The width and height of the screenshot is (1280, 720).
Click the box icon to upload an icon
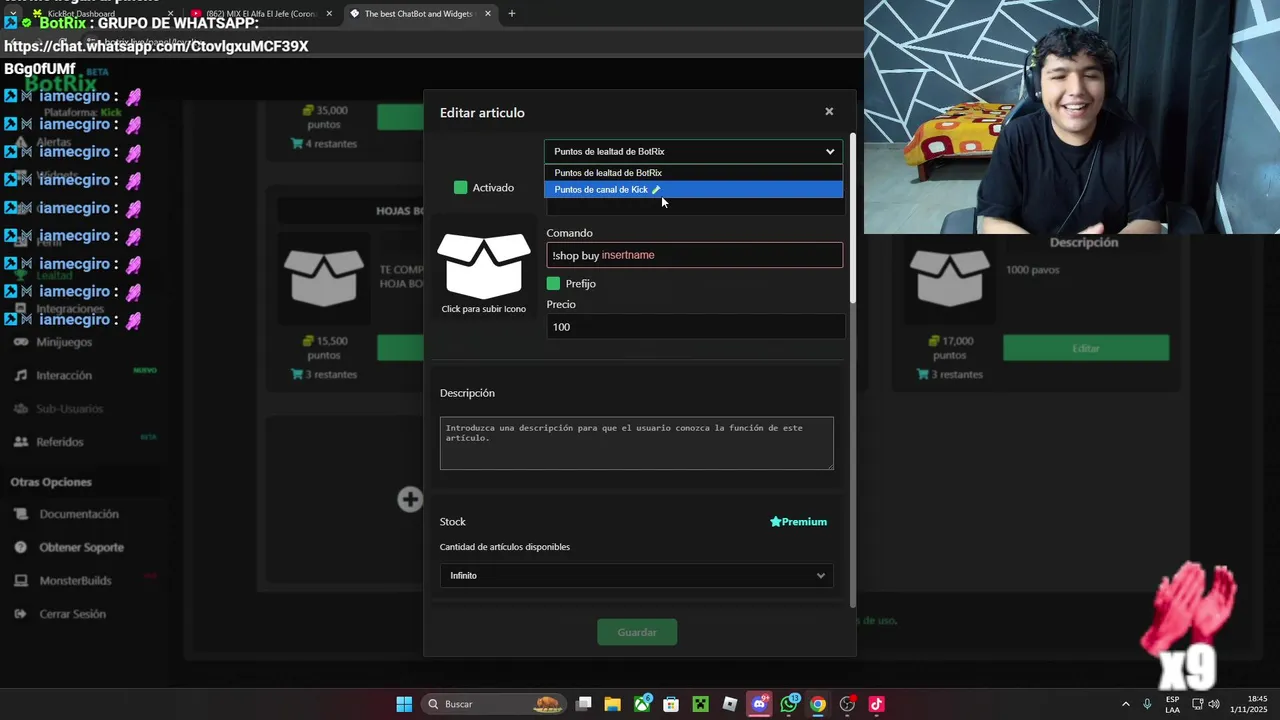click(484, 266)
